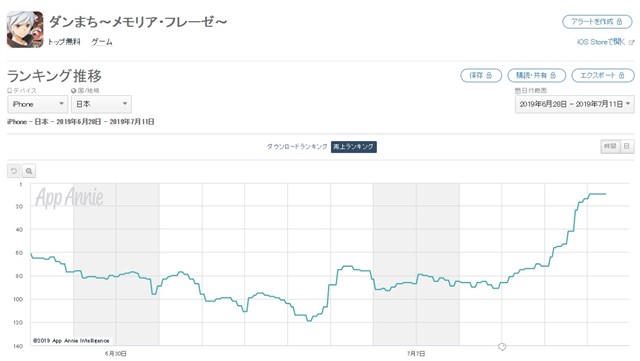
Task: Switch chart granularity to 時間
Action: pyautogui.click(x=610, y=146)
